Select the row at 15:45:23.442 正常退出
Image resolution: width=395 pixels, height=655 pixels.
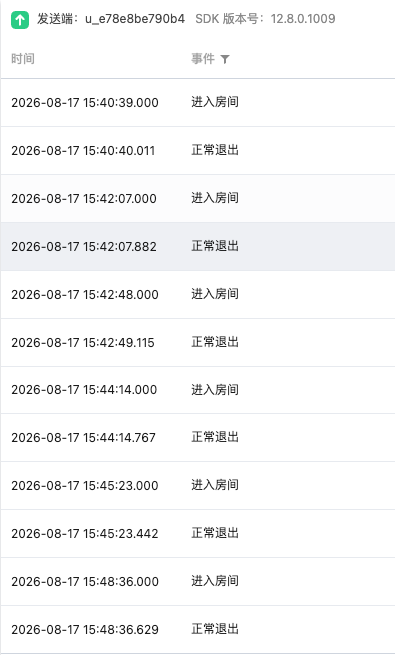[x=198, y=533]
